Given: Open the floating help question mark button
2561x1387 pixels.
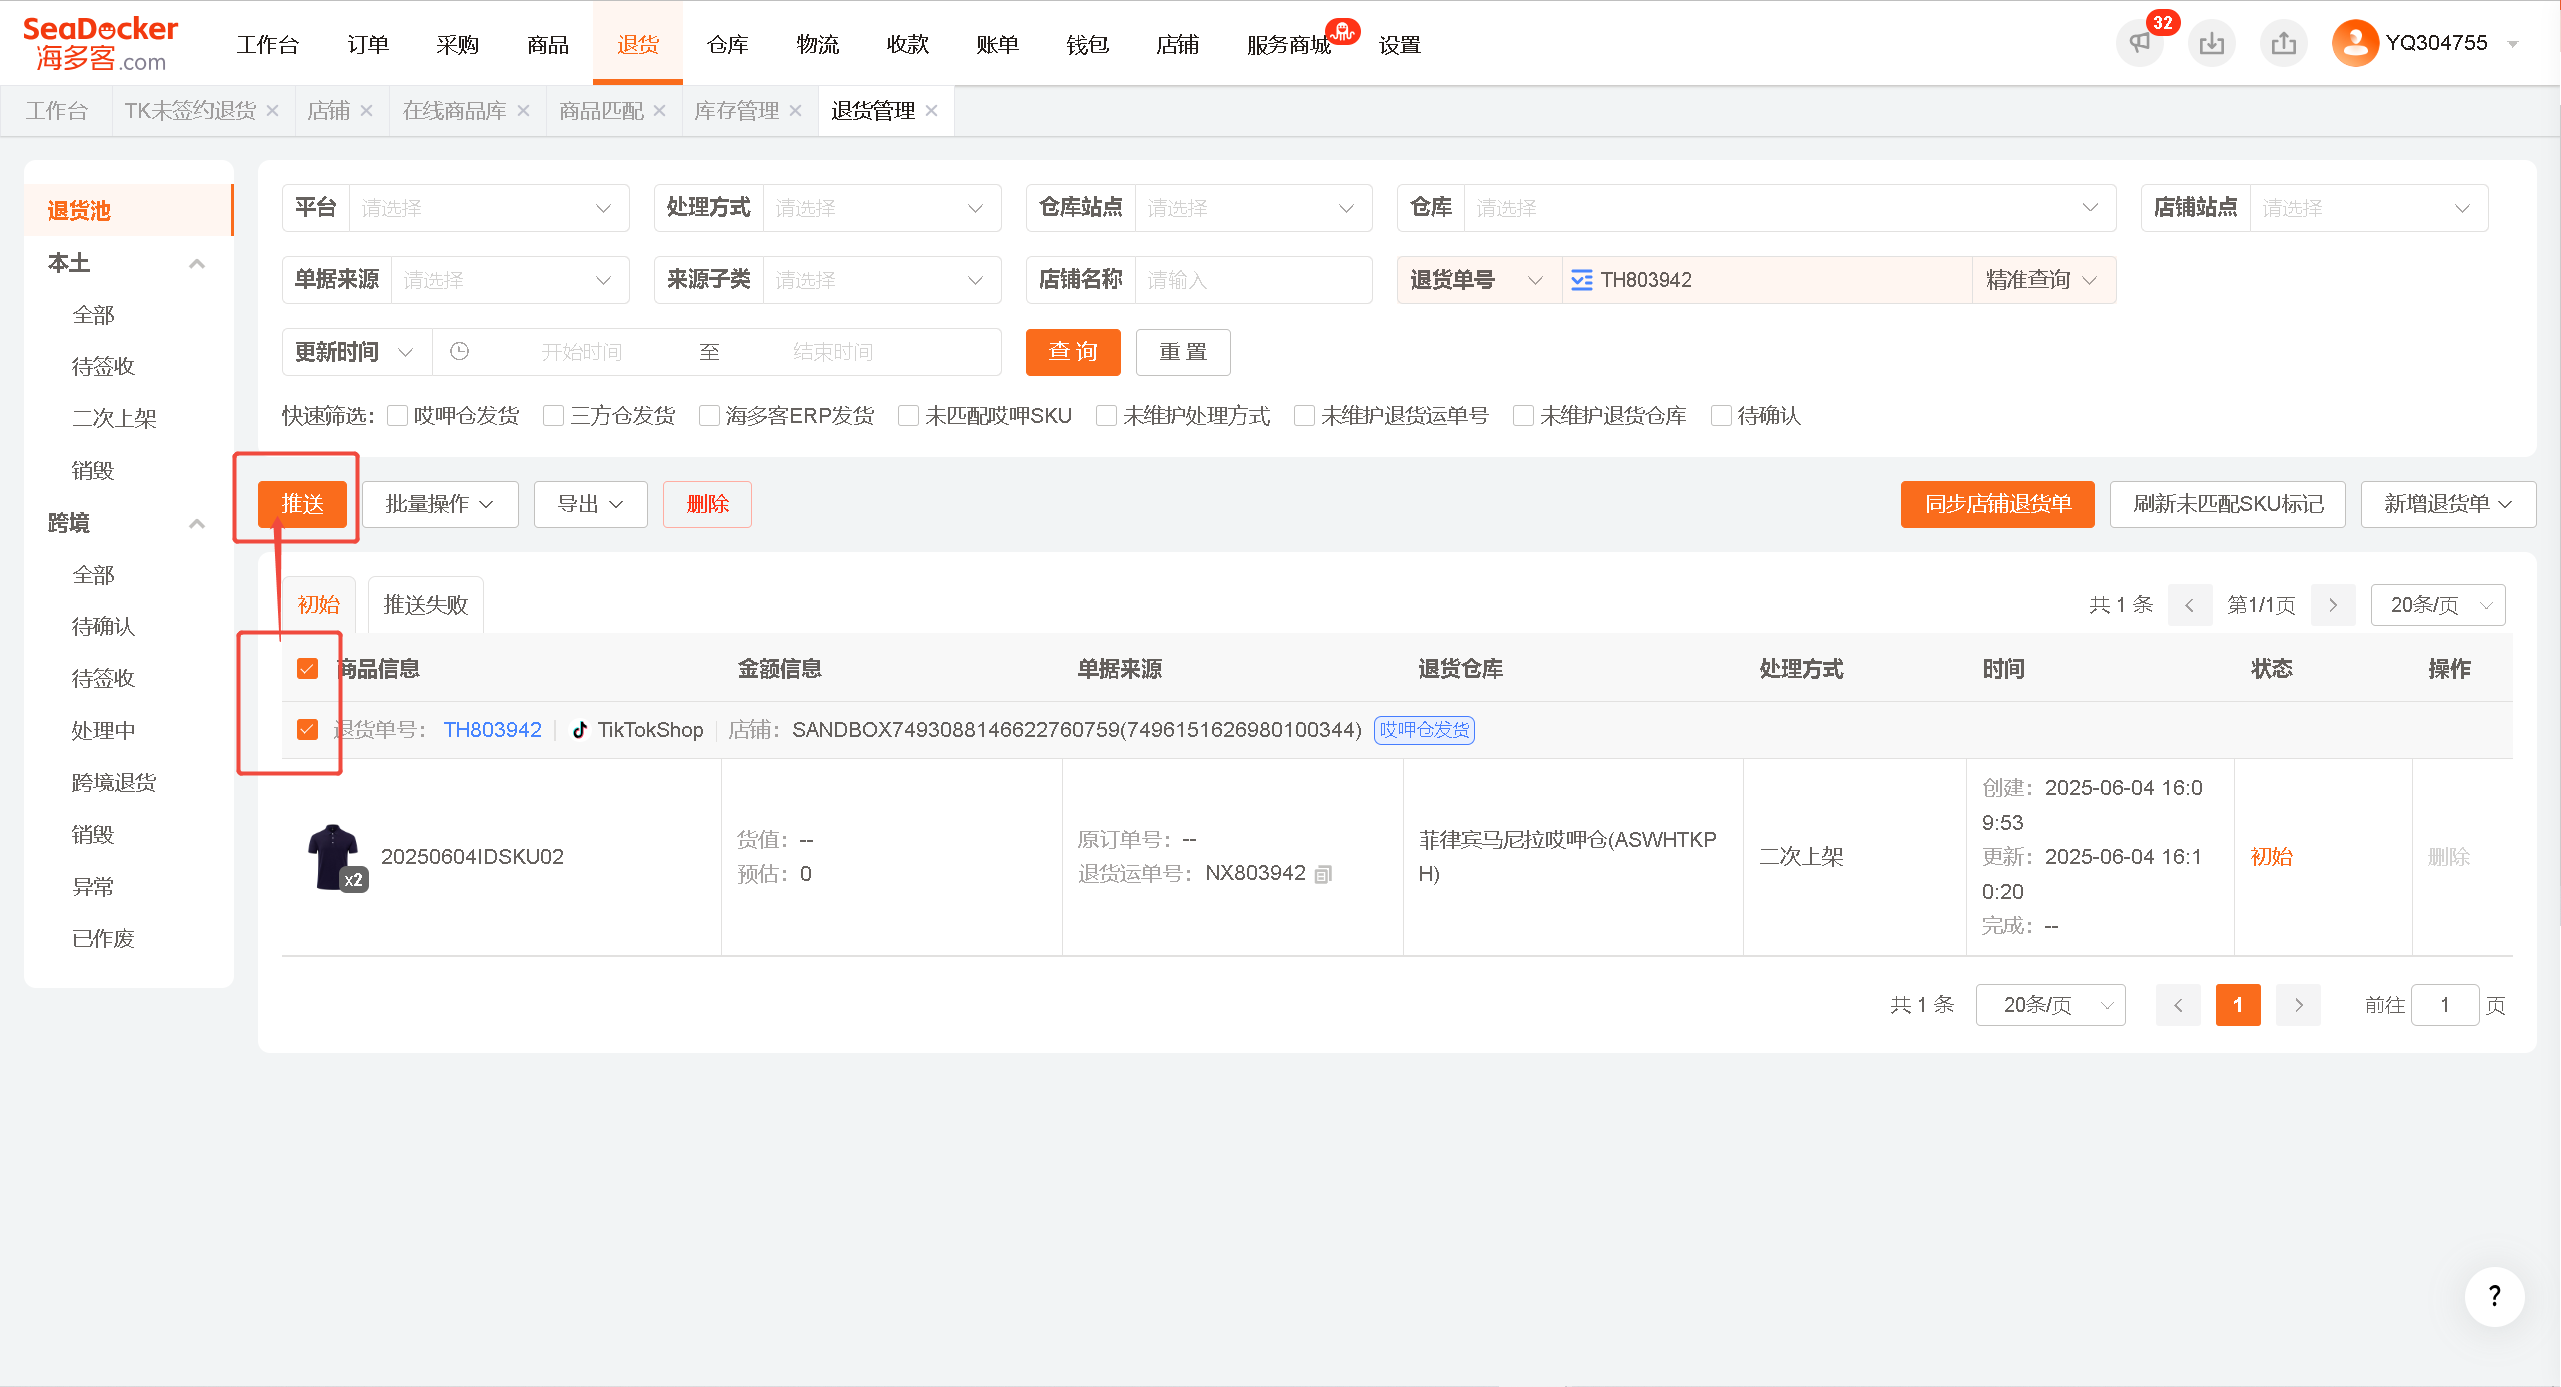Looking at the screenshot, I should [x=2494, y=1296].
